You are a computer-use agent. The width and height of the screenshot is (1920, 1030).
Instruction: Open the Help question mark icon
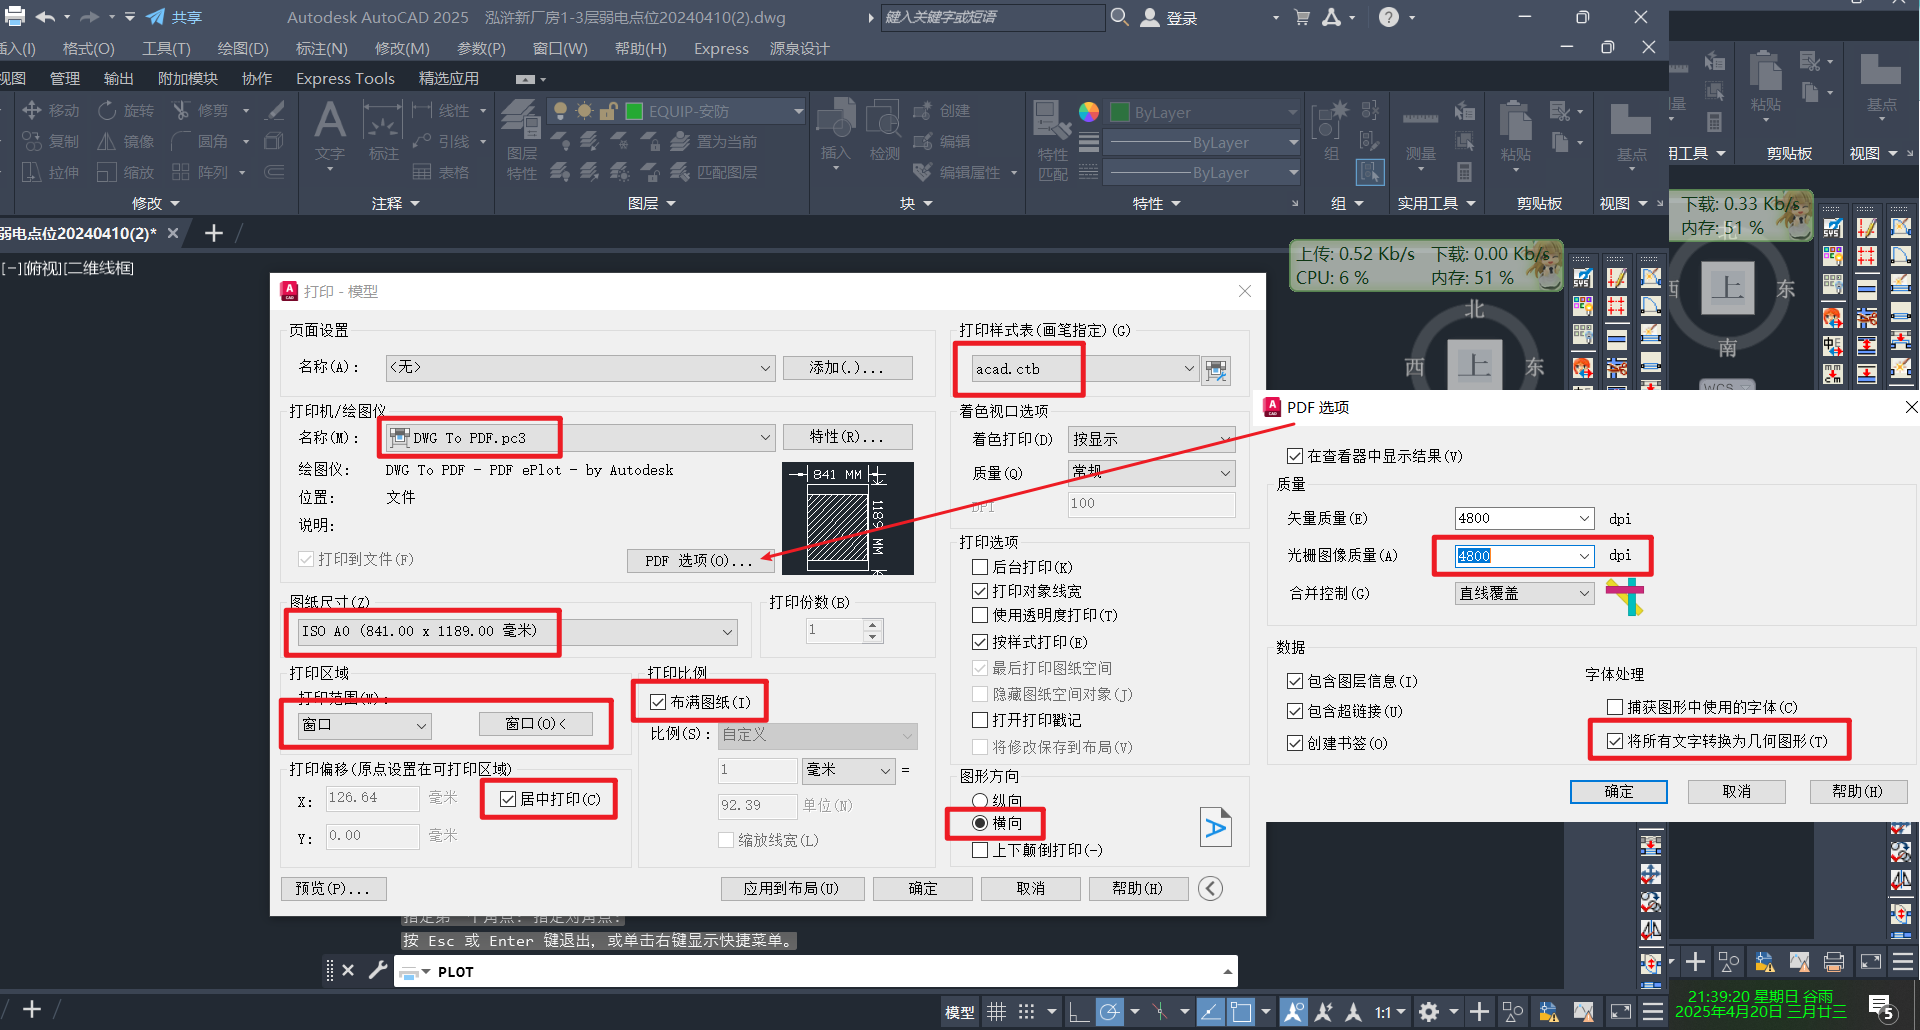(1389, 17)
